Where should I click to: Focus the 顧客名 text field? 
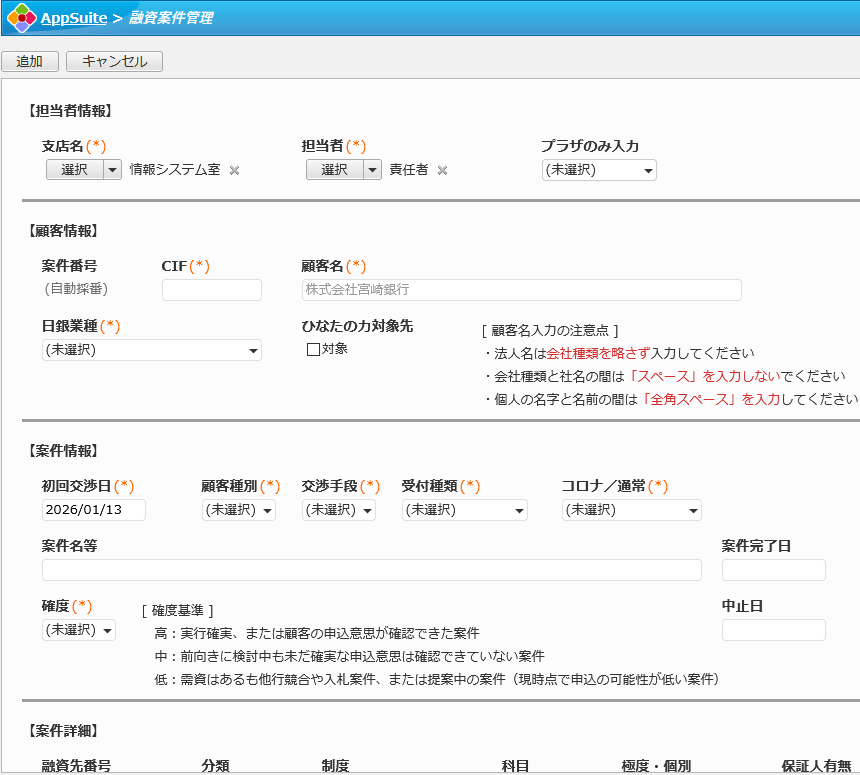tap(521, 290)
